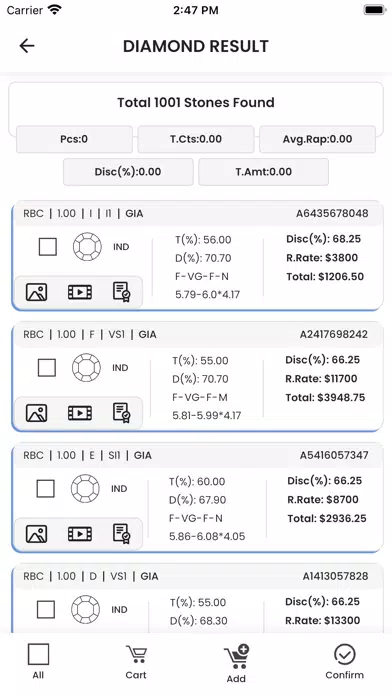Select checkbox for stone A2417698242
The image size is (392, 696).
[47, 368]
